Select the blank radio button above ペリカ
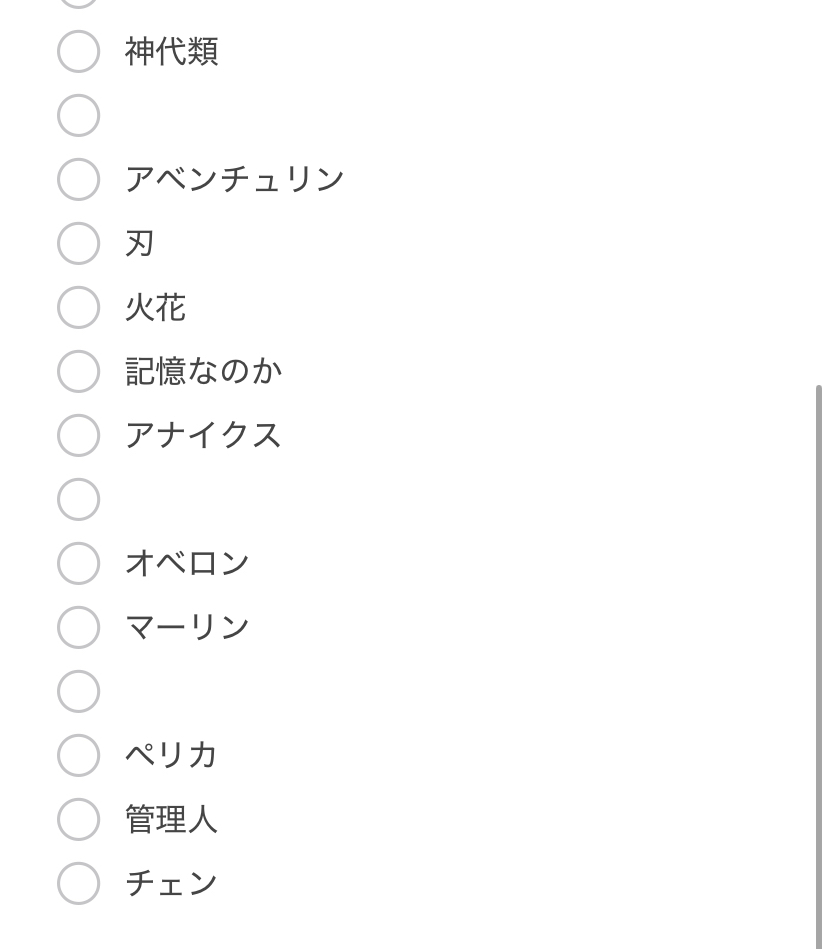The image size is (828, 949). coord(78,692)
